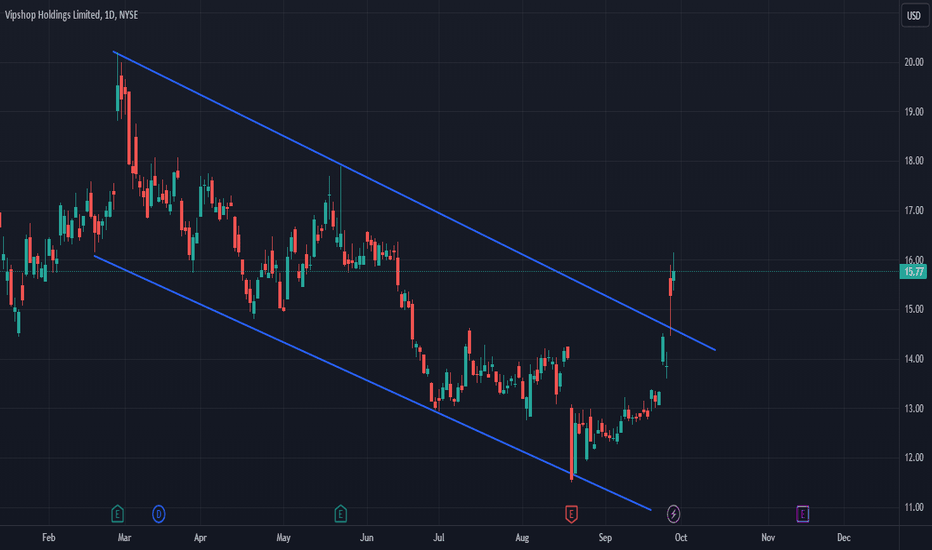Click the Jul label on time axis
This screenshot has height=550, width=932.
pos(439,538)
